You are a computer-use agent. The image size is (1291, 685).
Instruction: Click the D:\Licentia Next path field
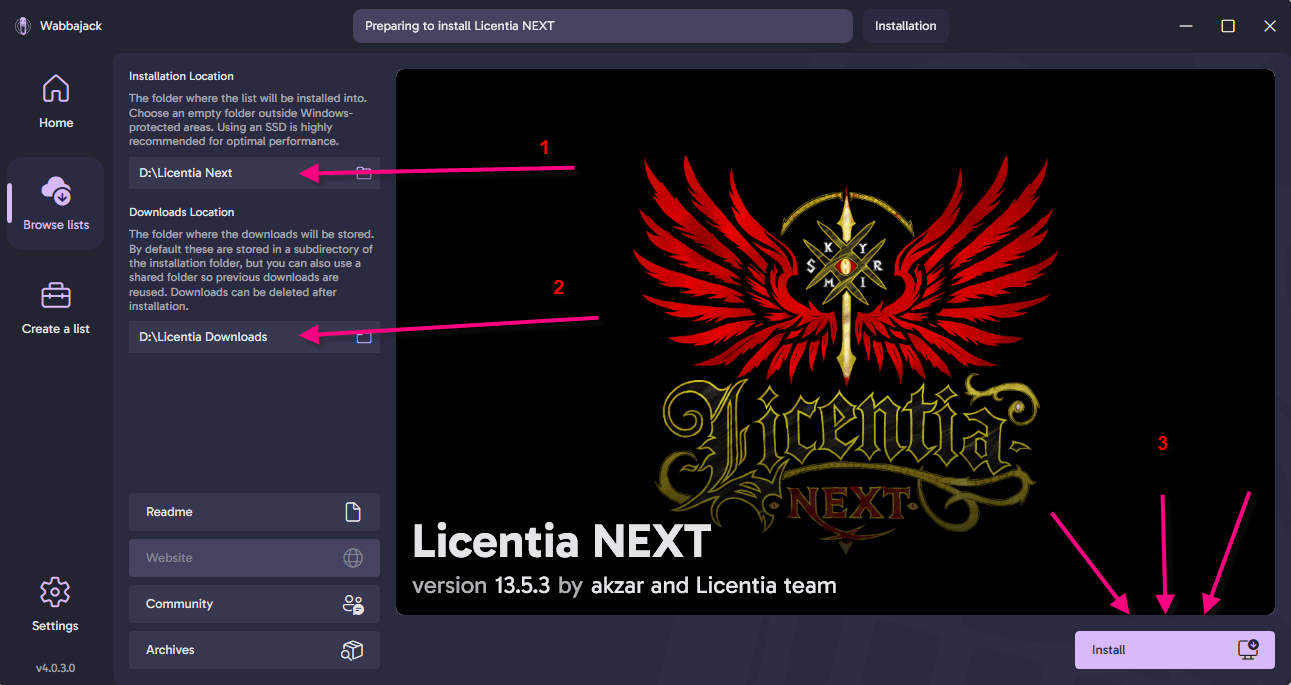coord(230,173)
